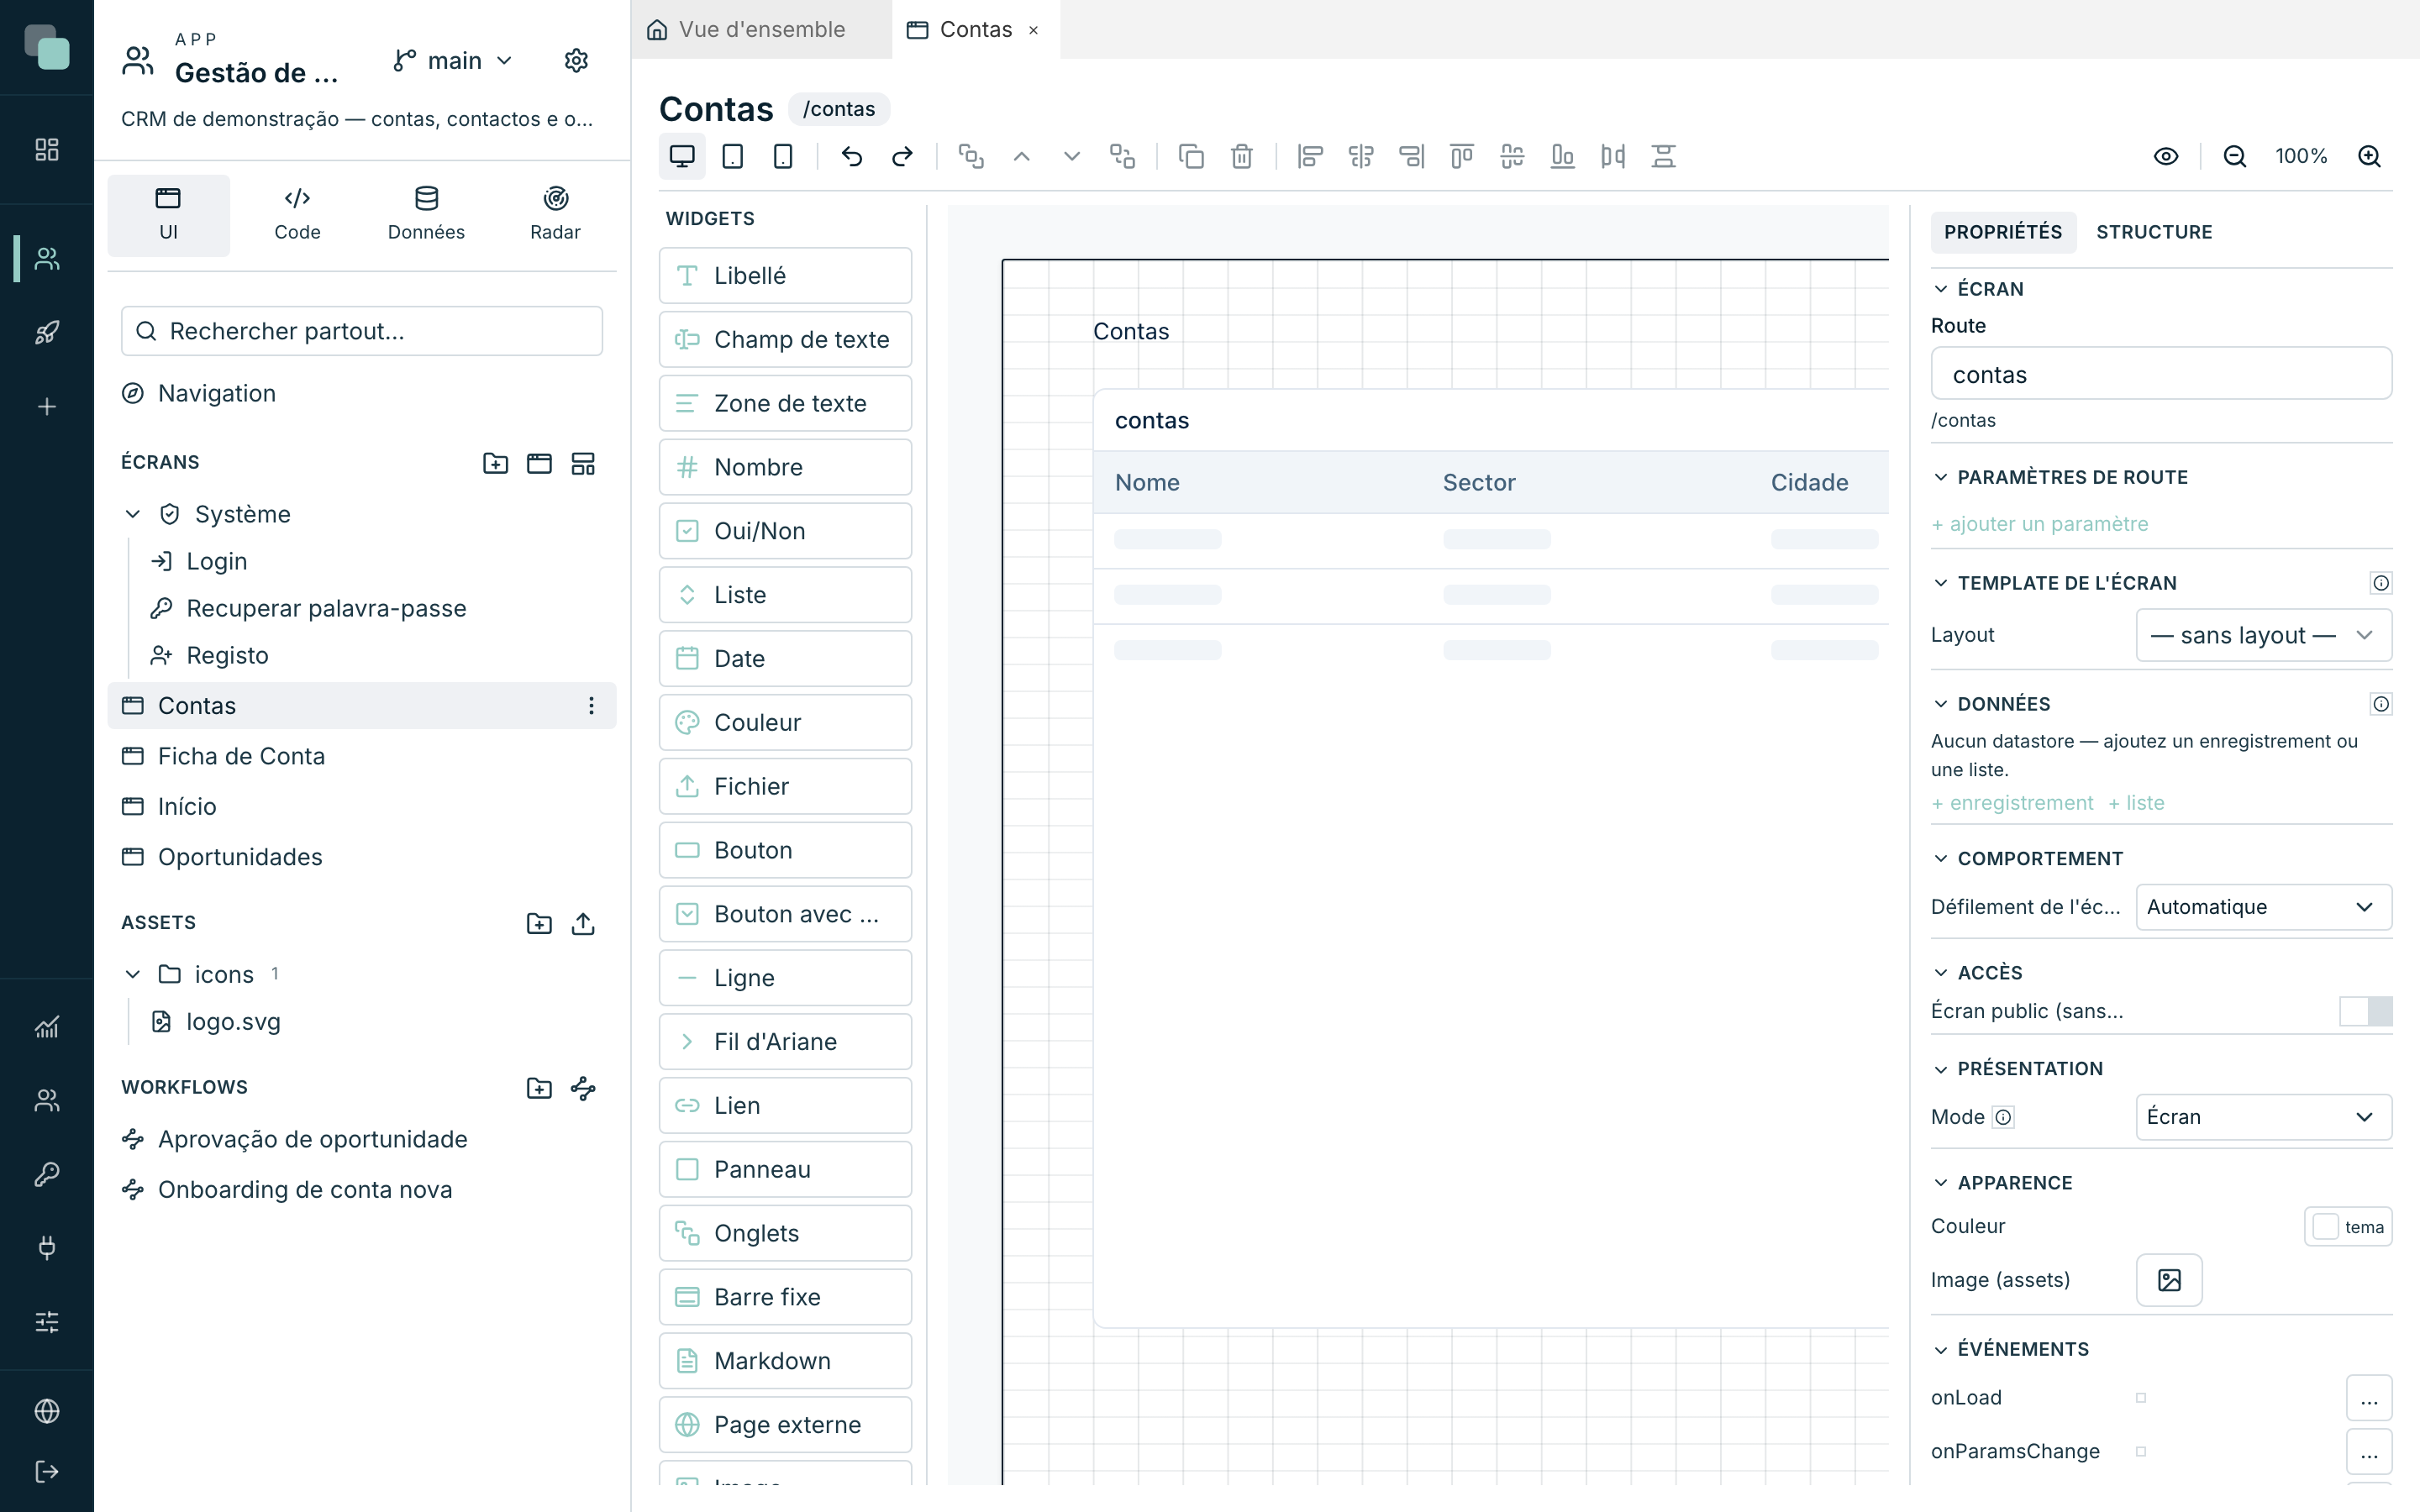Delete selection with trash icon
Image resolution: width=2420 pixels, height=1512 pixels.
coord(1242,156)
